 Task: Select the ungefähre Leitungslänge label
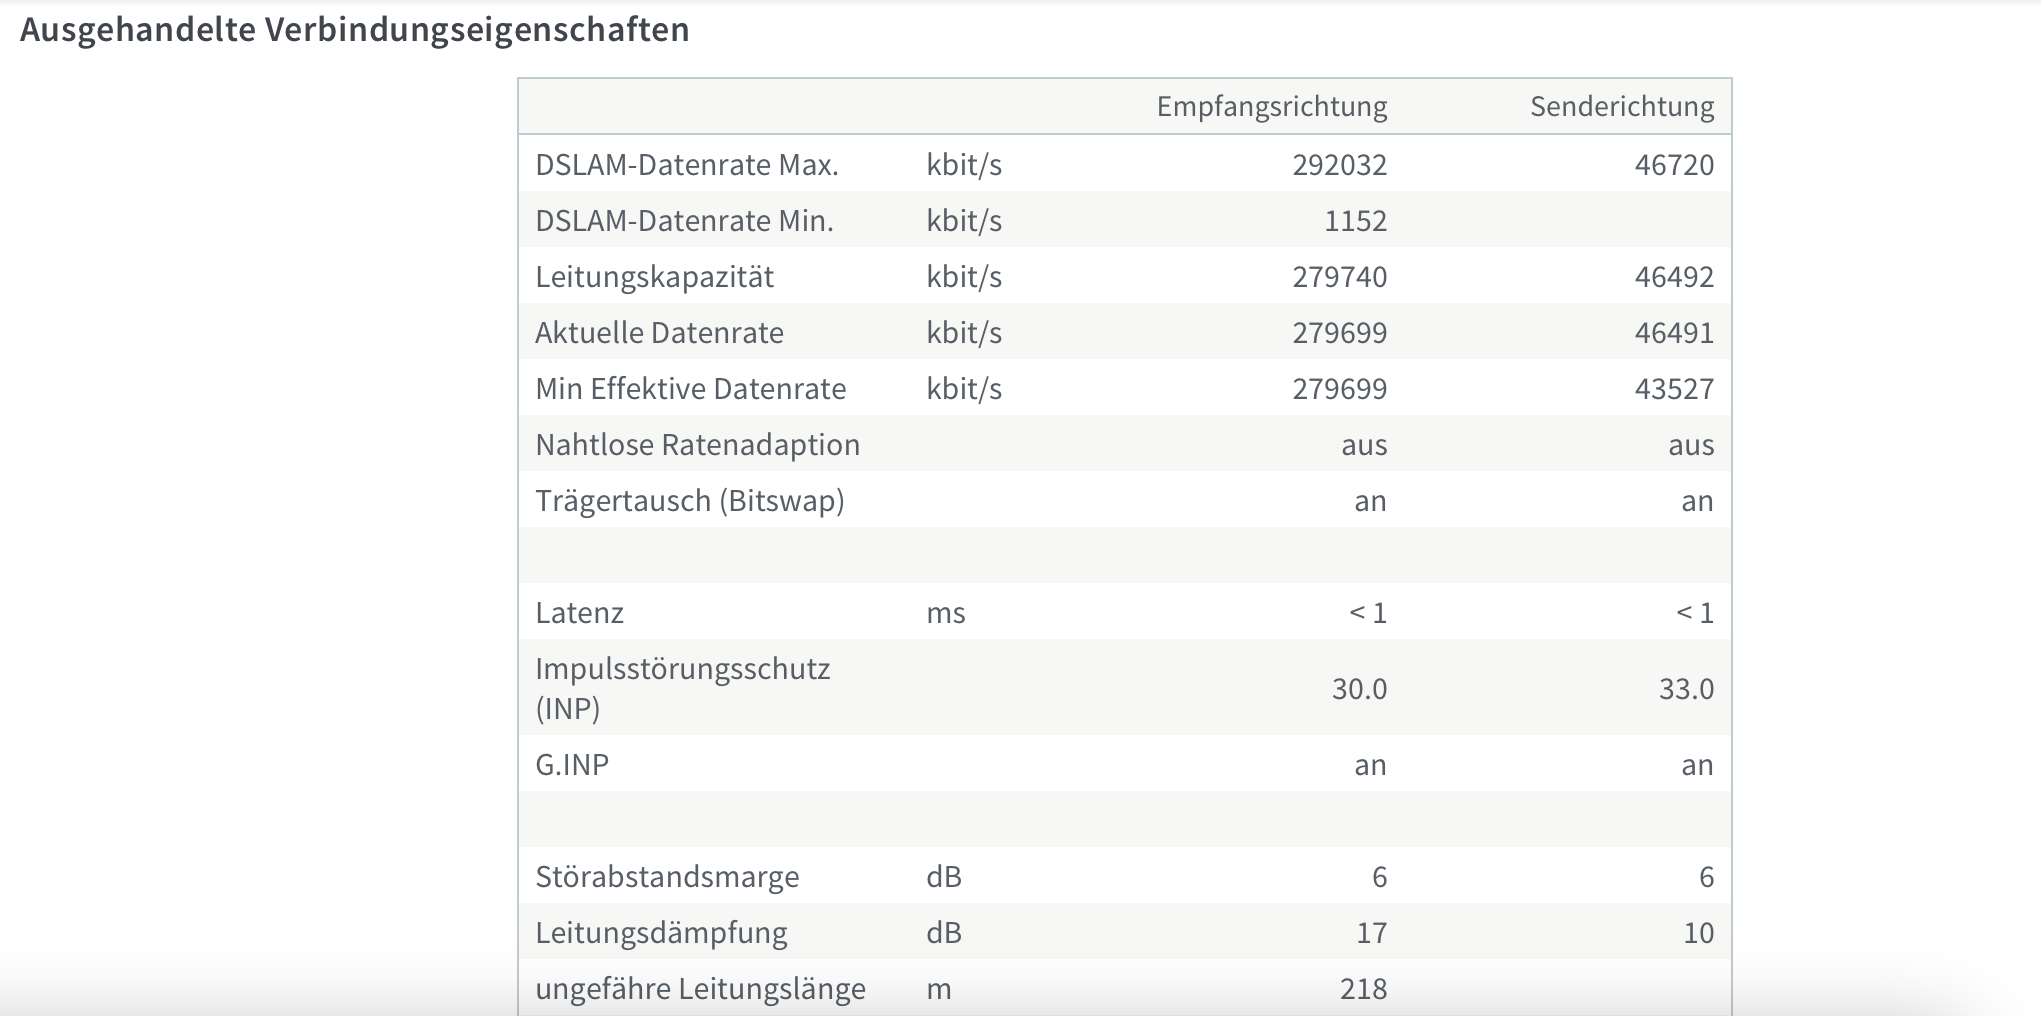point(700,988)
